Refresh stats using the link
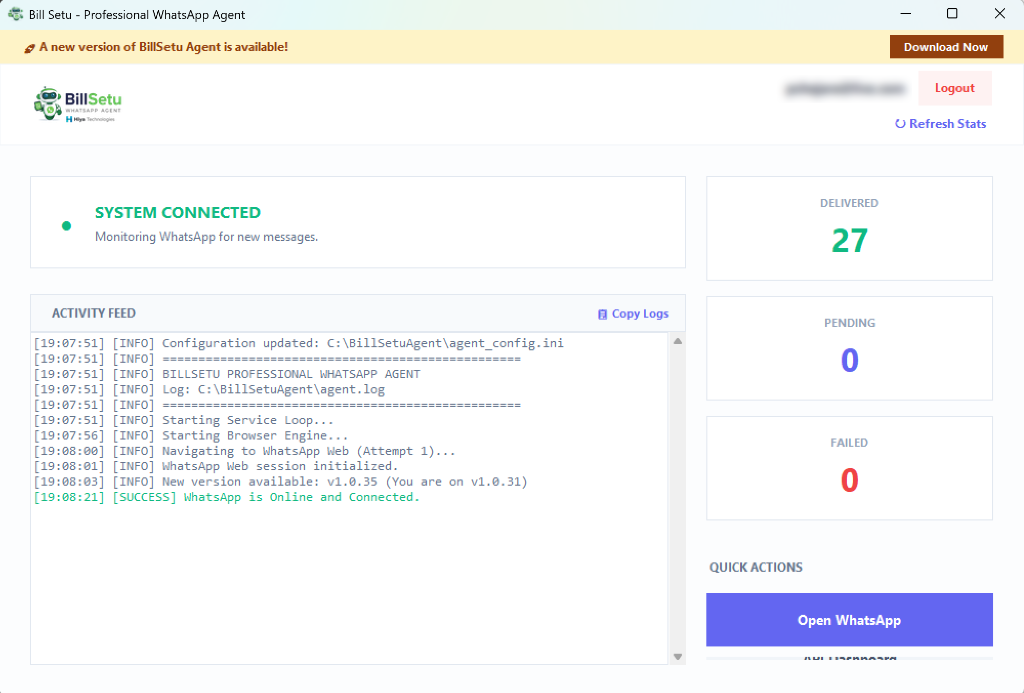The height and width of the screenshot is (693, 1024). (940, 123)
